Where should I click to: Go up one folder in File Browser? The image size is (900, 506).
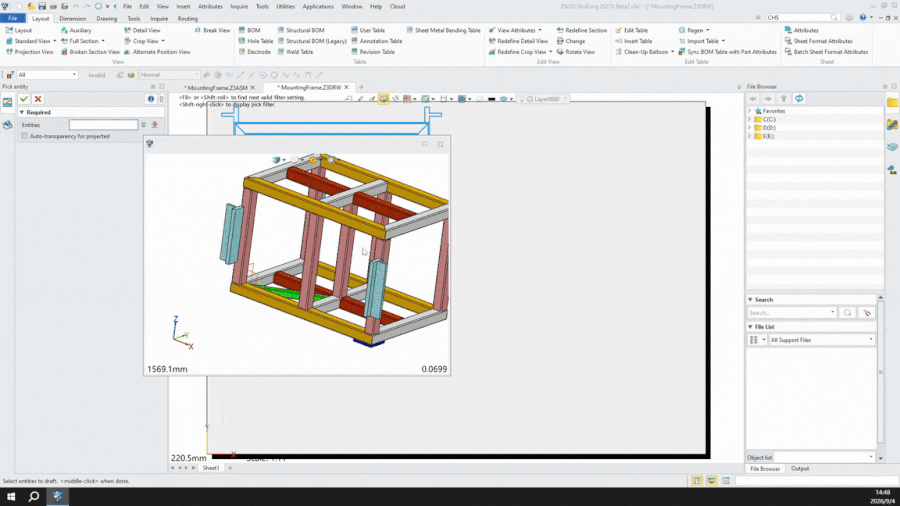click(783, 99)
